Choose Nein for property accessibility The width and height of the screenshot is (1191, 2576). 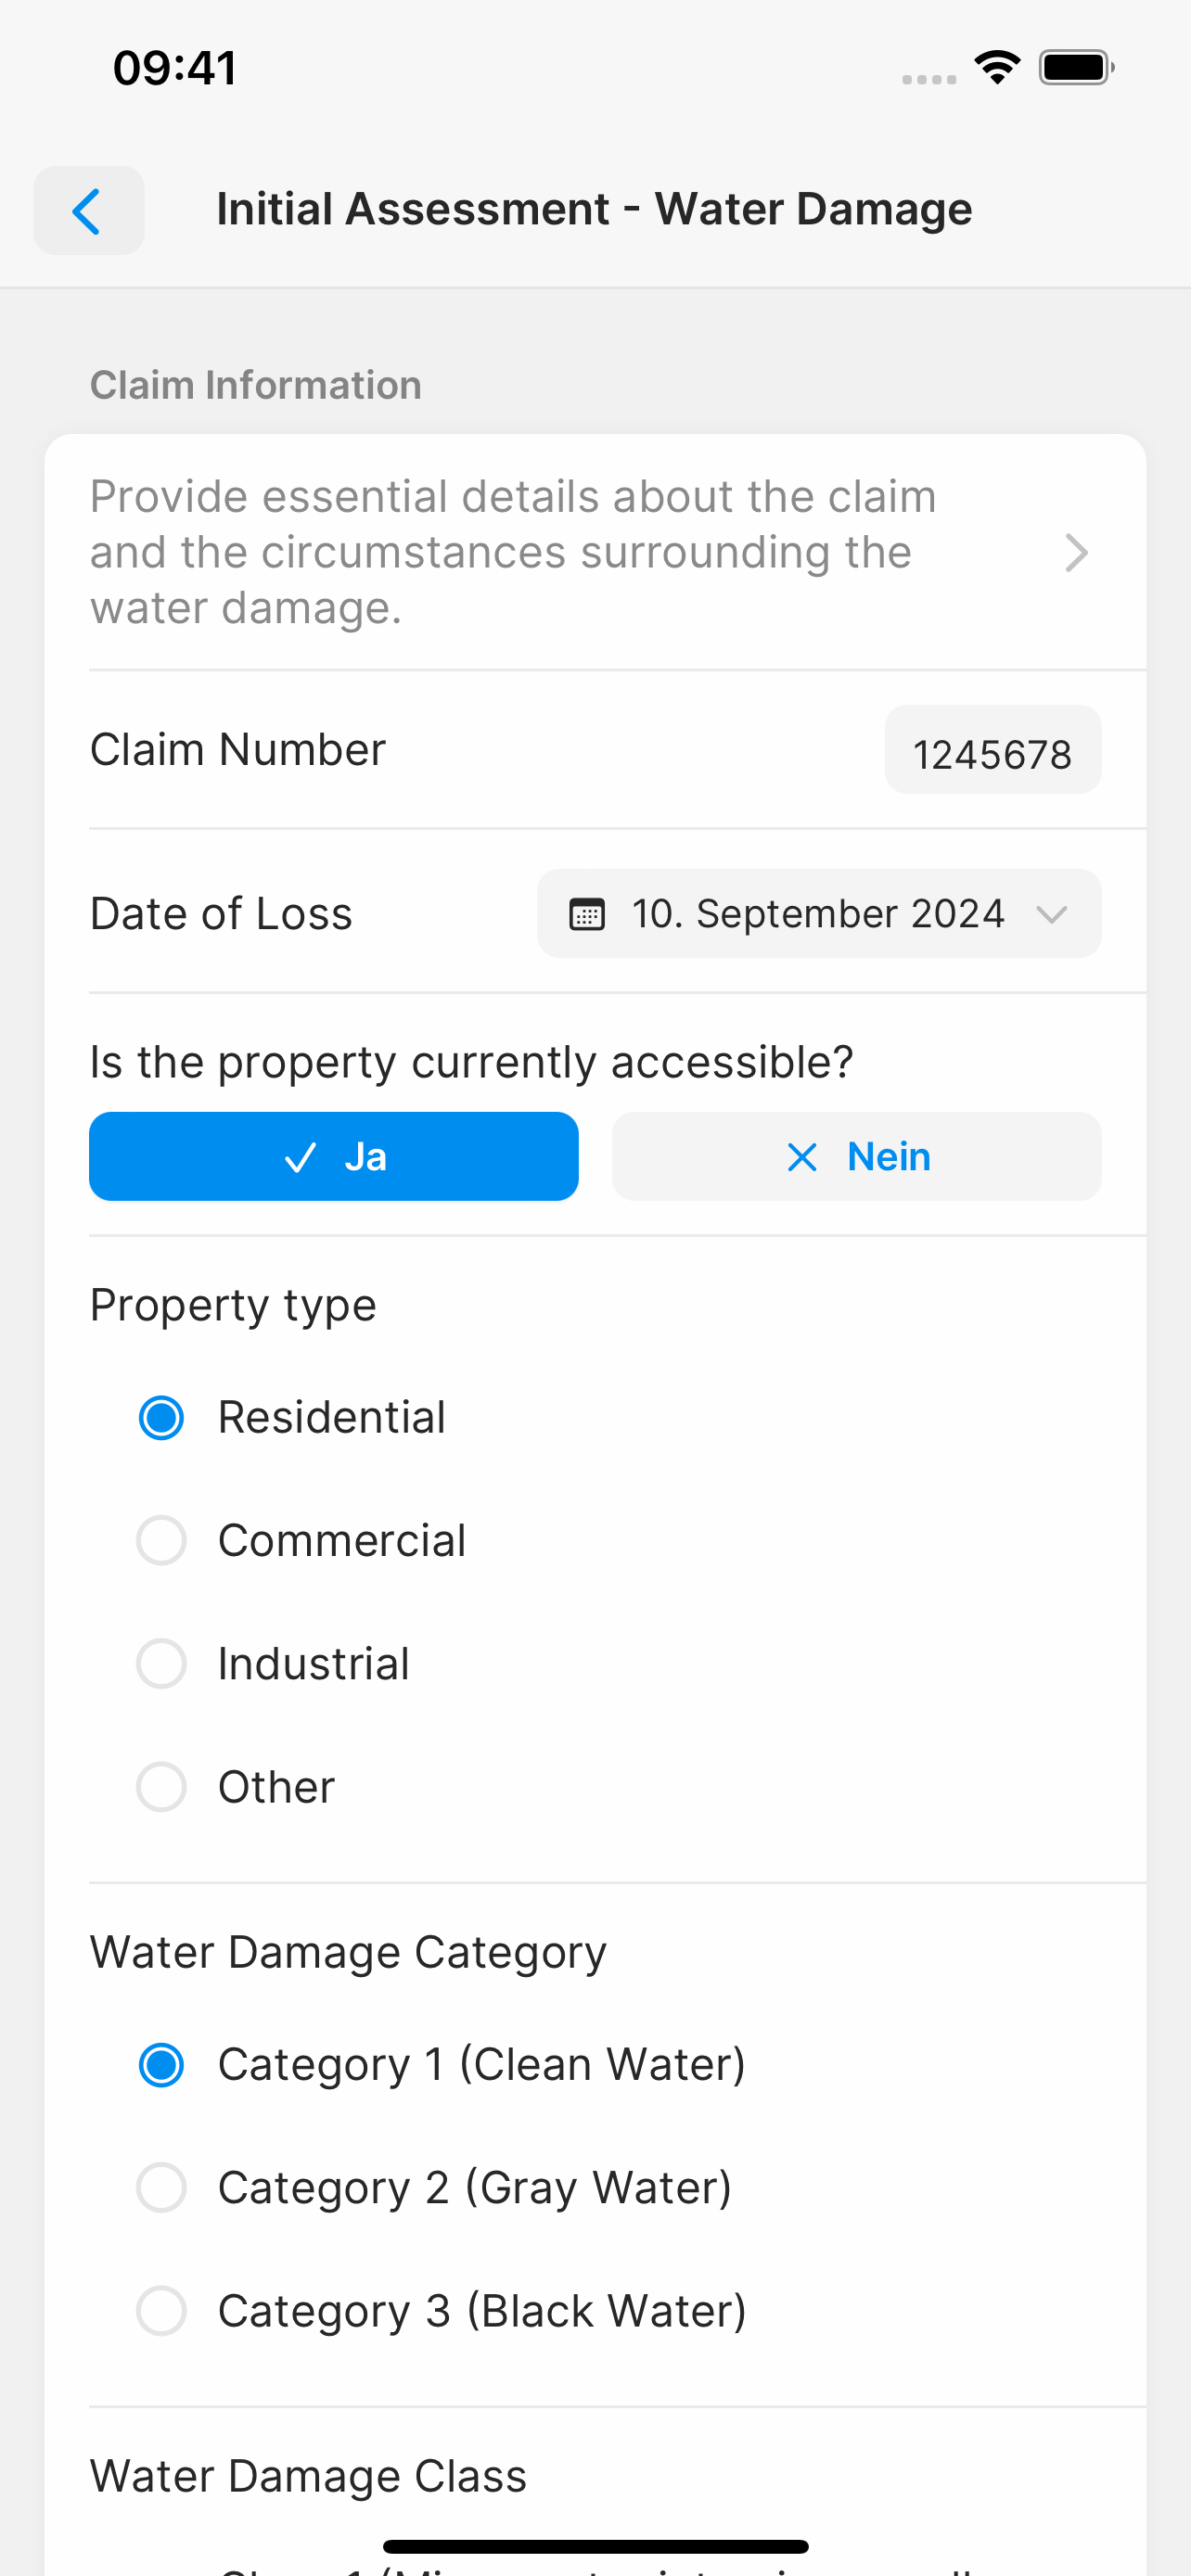(857, 1156)
